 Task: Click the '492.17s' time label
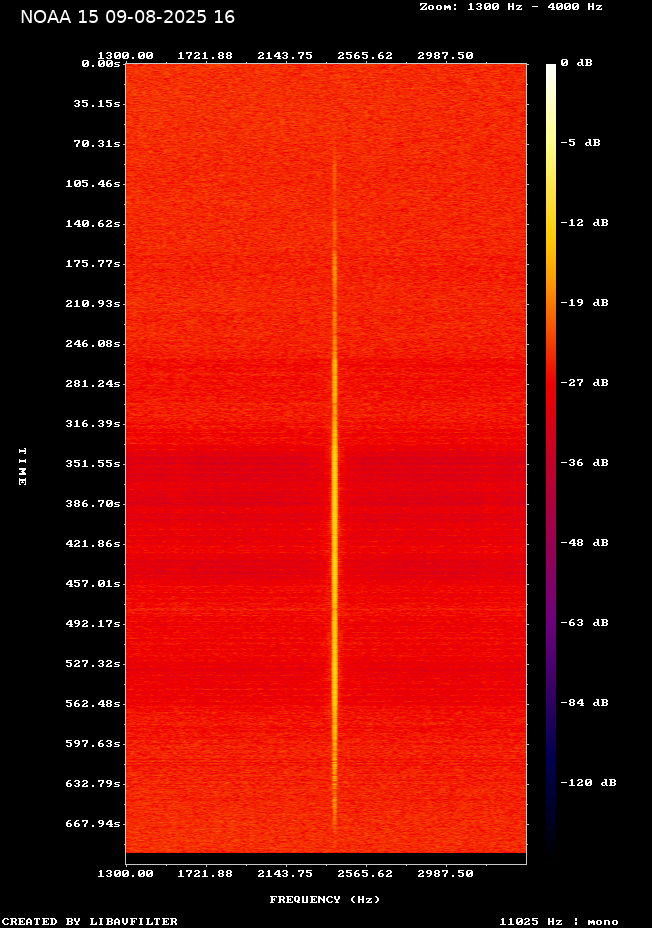pyautogui.click(x=93, y=624)
